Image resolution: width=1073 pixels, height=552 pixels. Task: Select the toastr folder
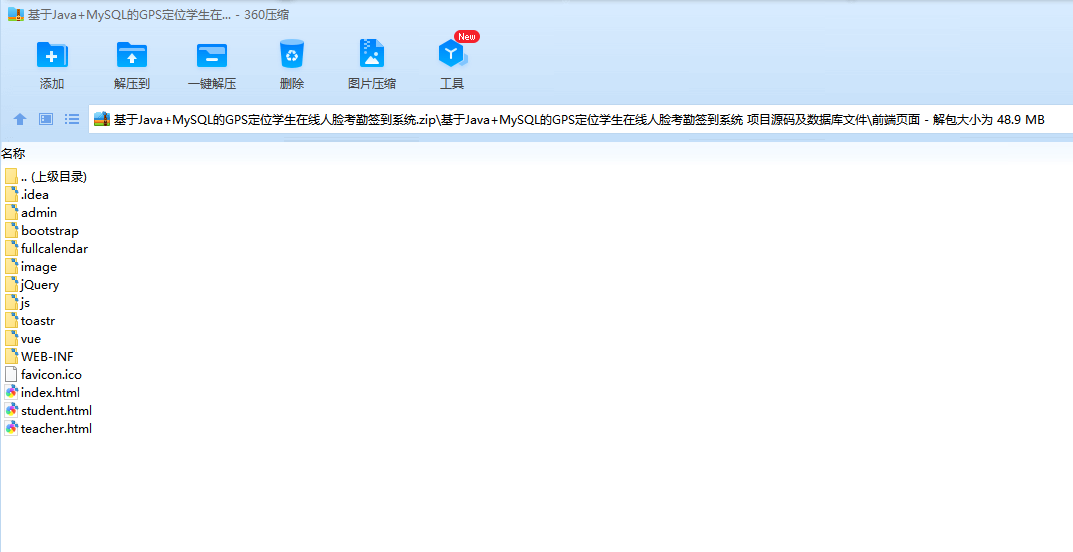[x=29, y=320]
